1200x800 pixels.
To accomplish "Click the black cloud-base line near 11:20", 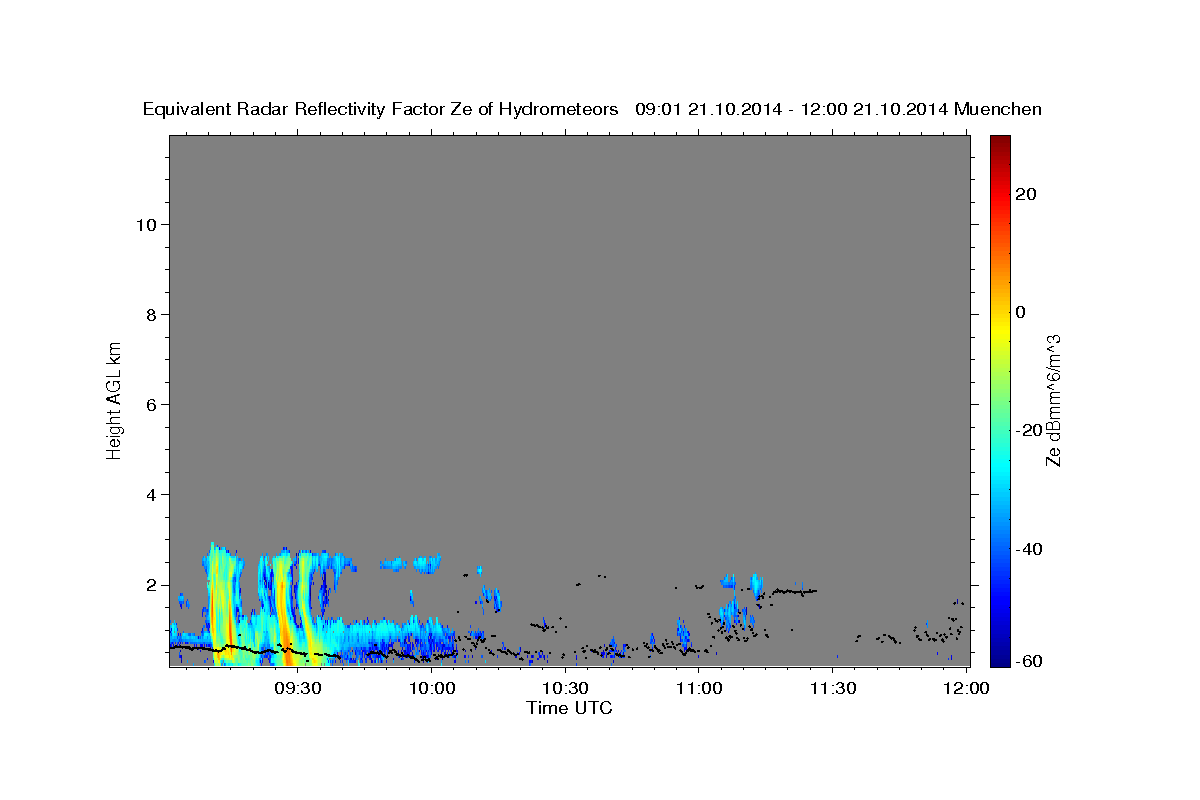I will point(797,591).
